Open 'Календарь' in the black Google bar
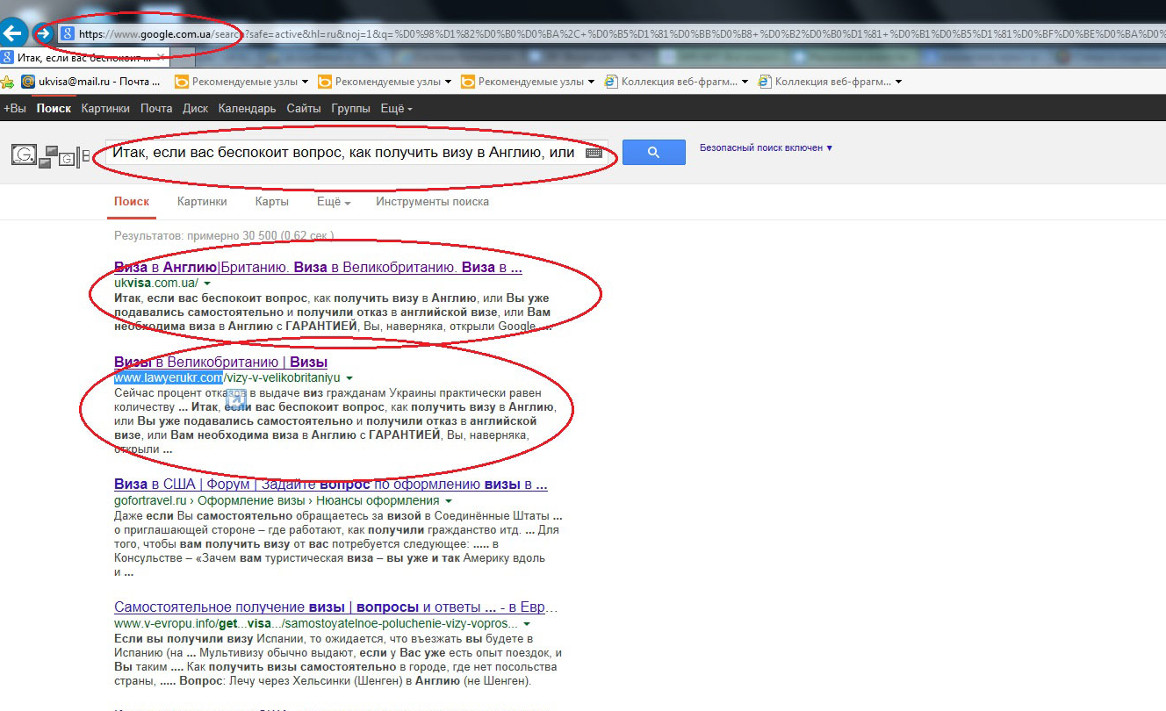This screenshot has width=1166, height=711. pos(247,109)
